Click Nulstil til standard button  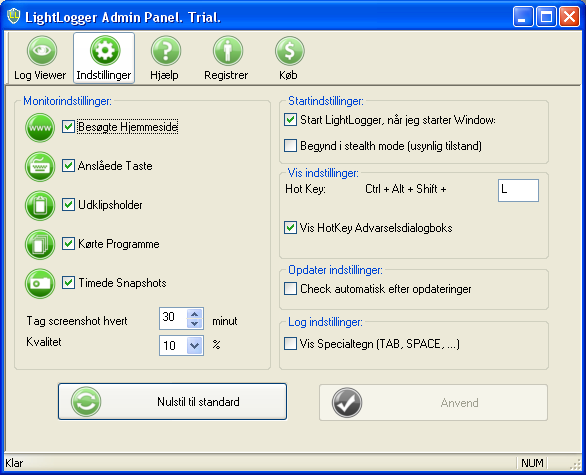click(172, 402)
